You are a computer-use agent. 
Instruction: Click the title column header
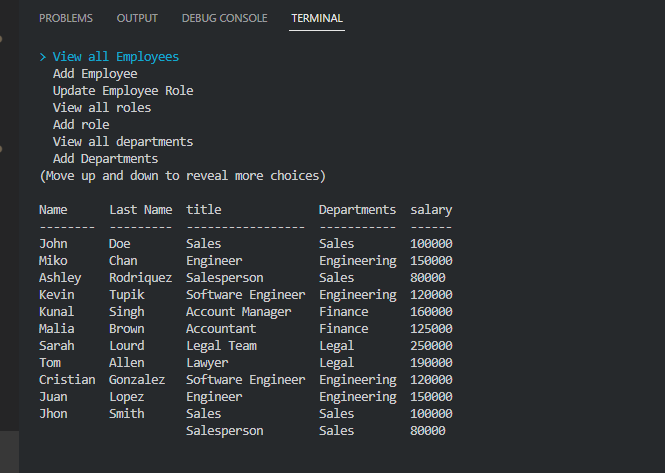click(x=204, y=210)
